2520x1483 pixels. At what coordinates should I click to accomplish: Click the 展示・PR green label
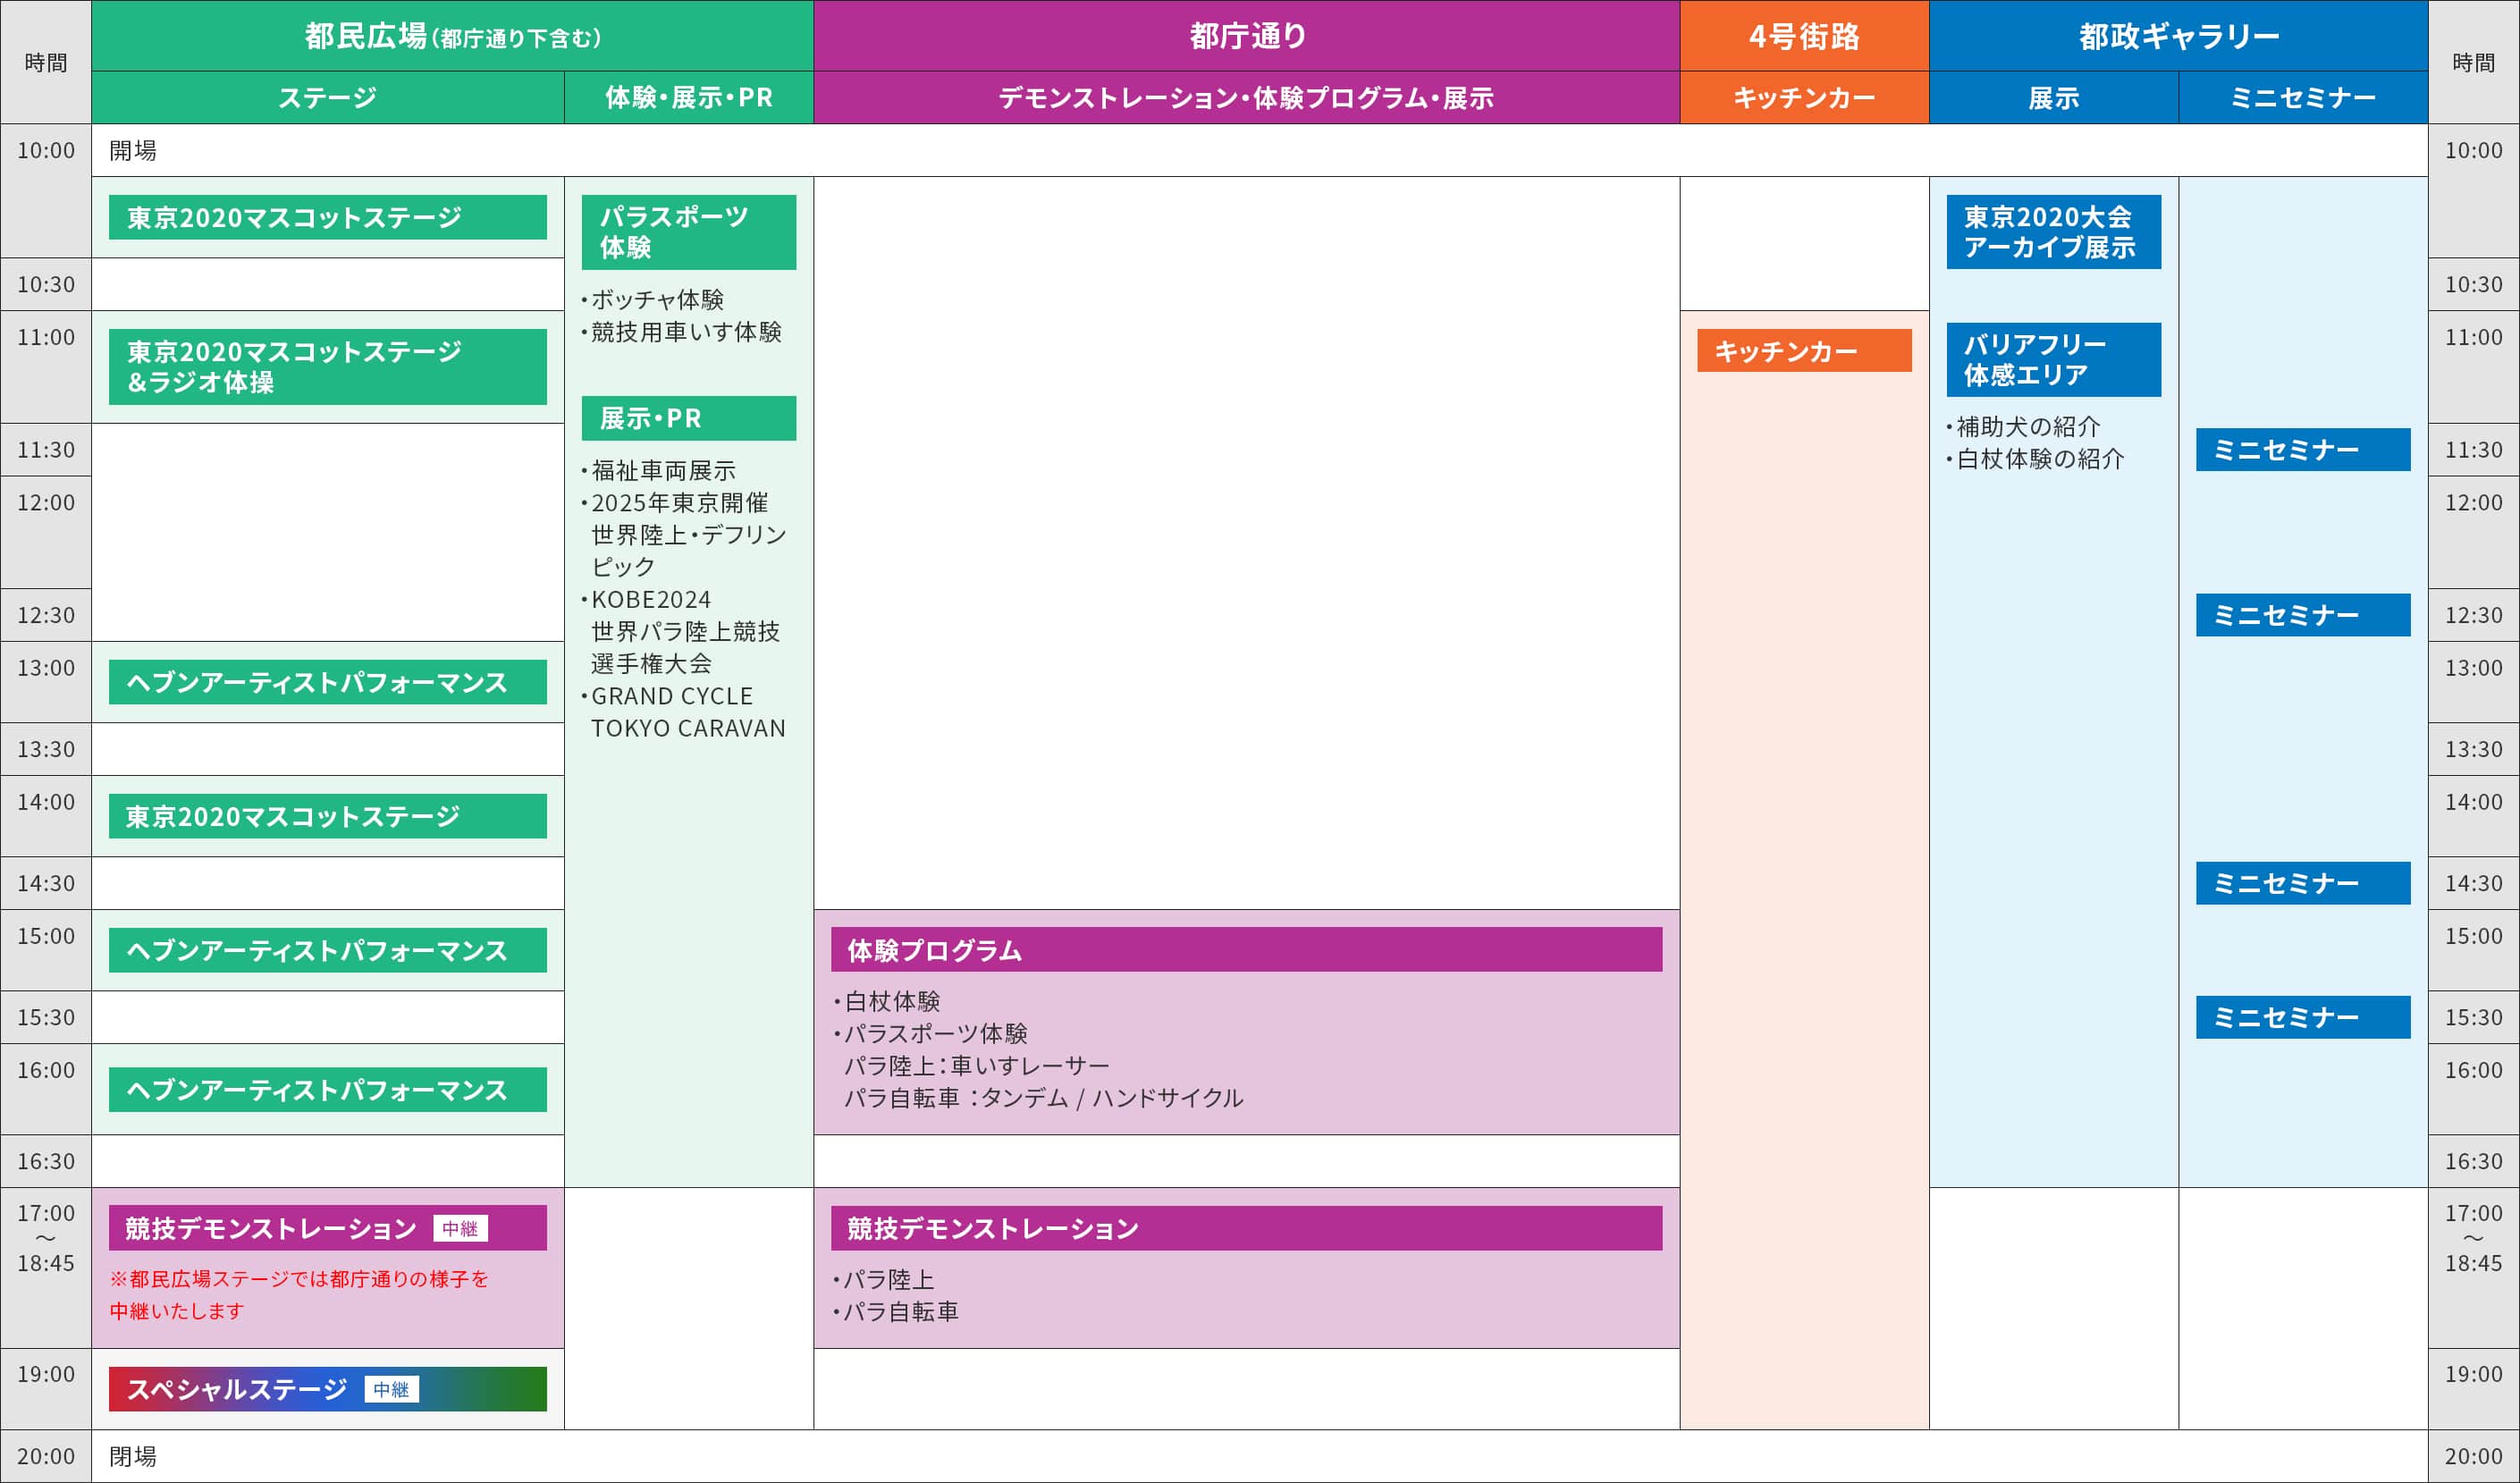coord(688,418)
